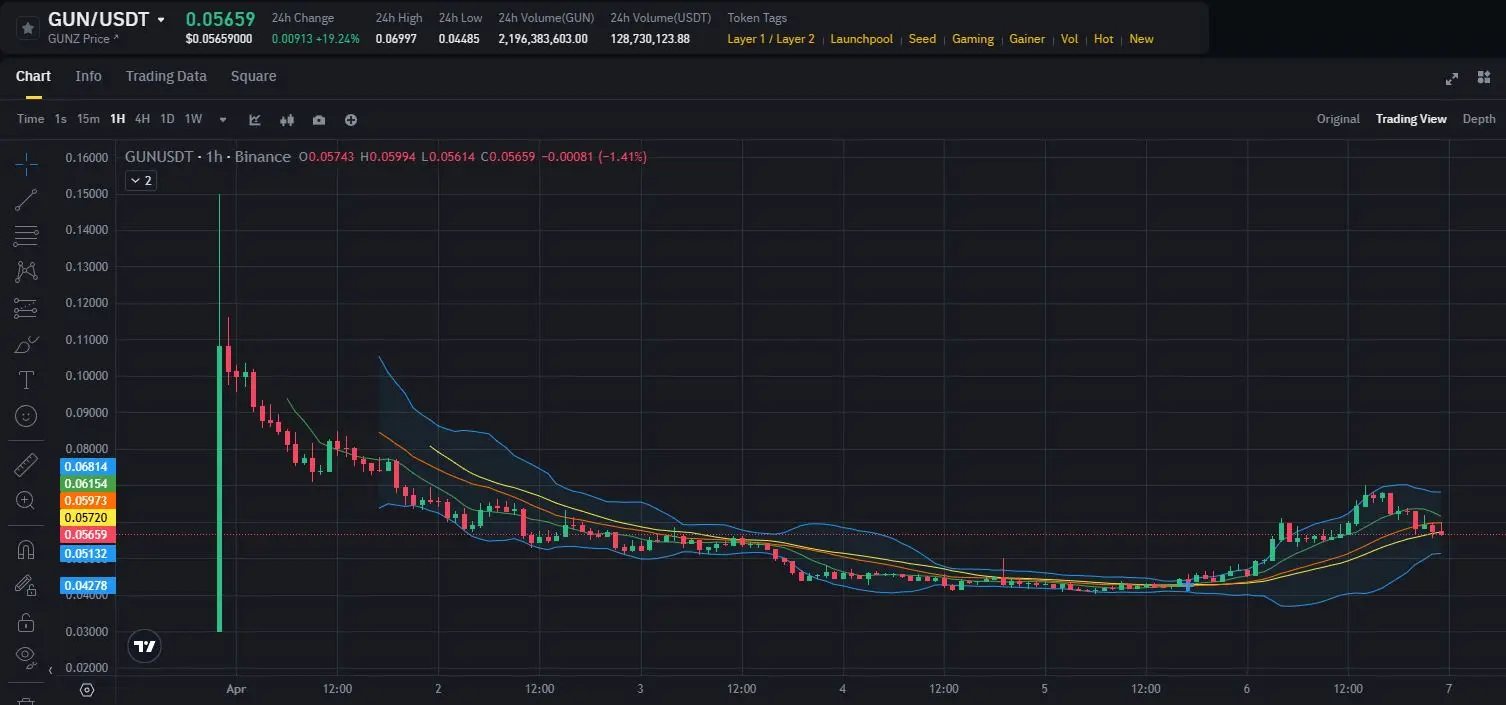Toggle lock all drawing tools
Screen dimensions: 1506x705
pos(27,622)
